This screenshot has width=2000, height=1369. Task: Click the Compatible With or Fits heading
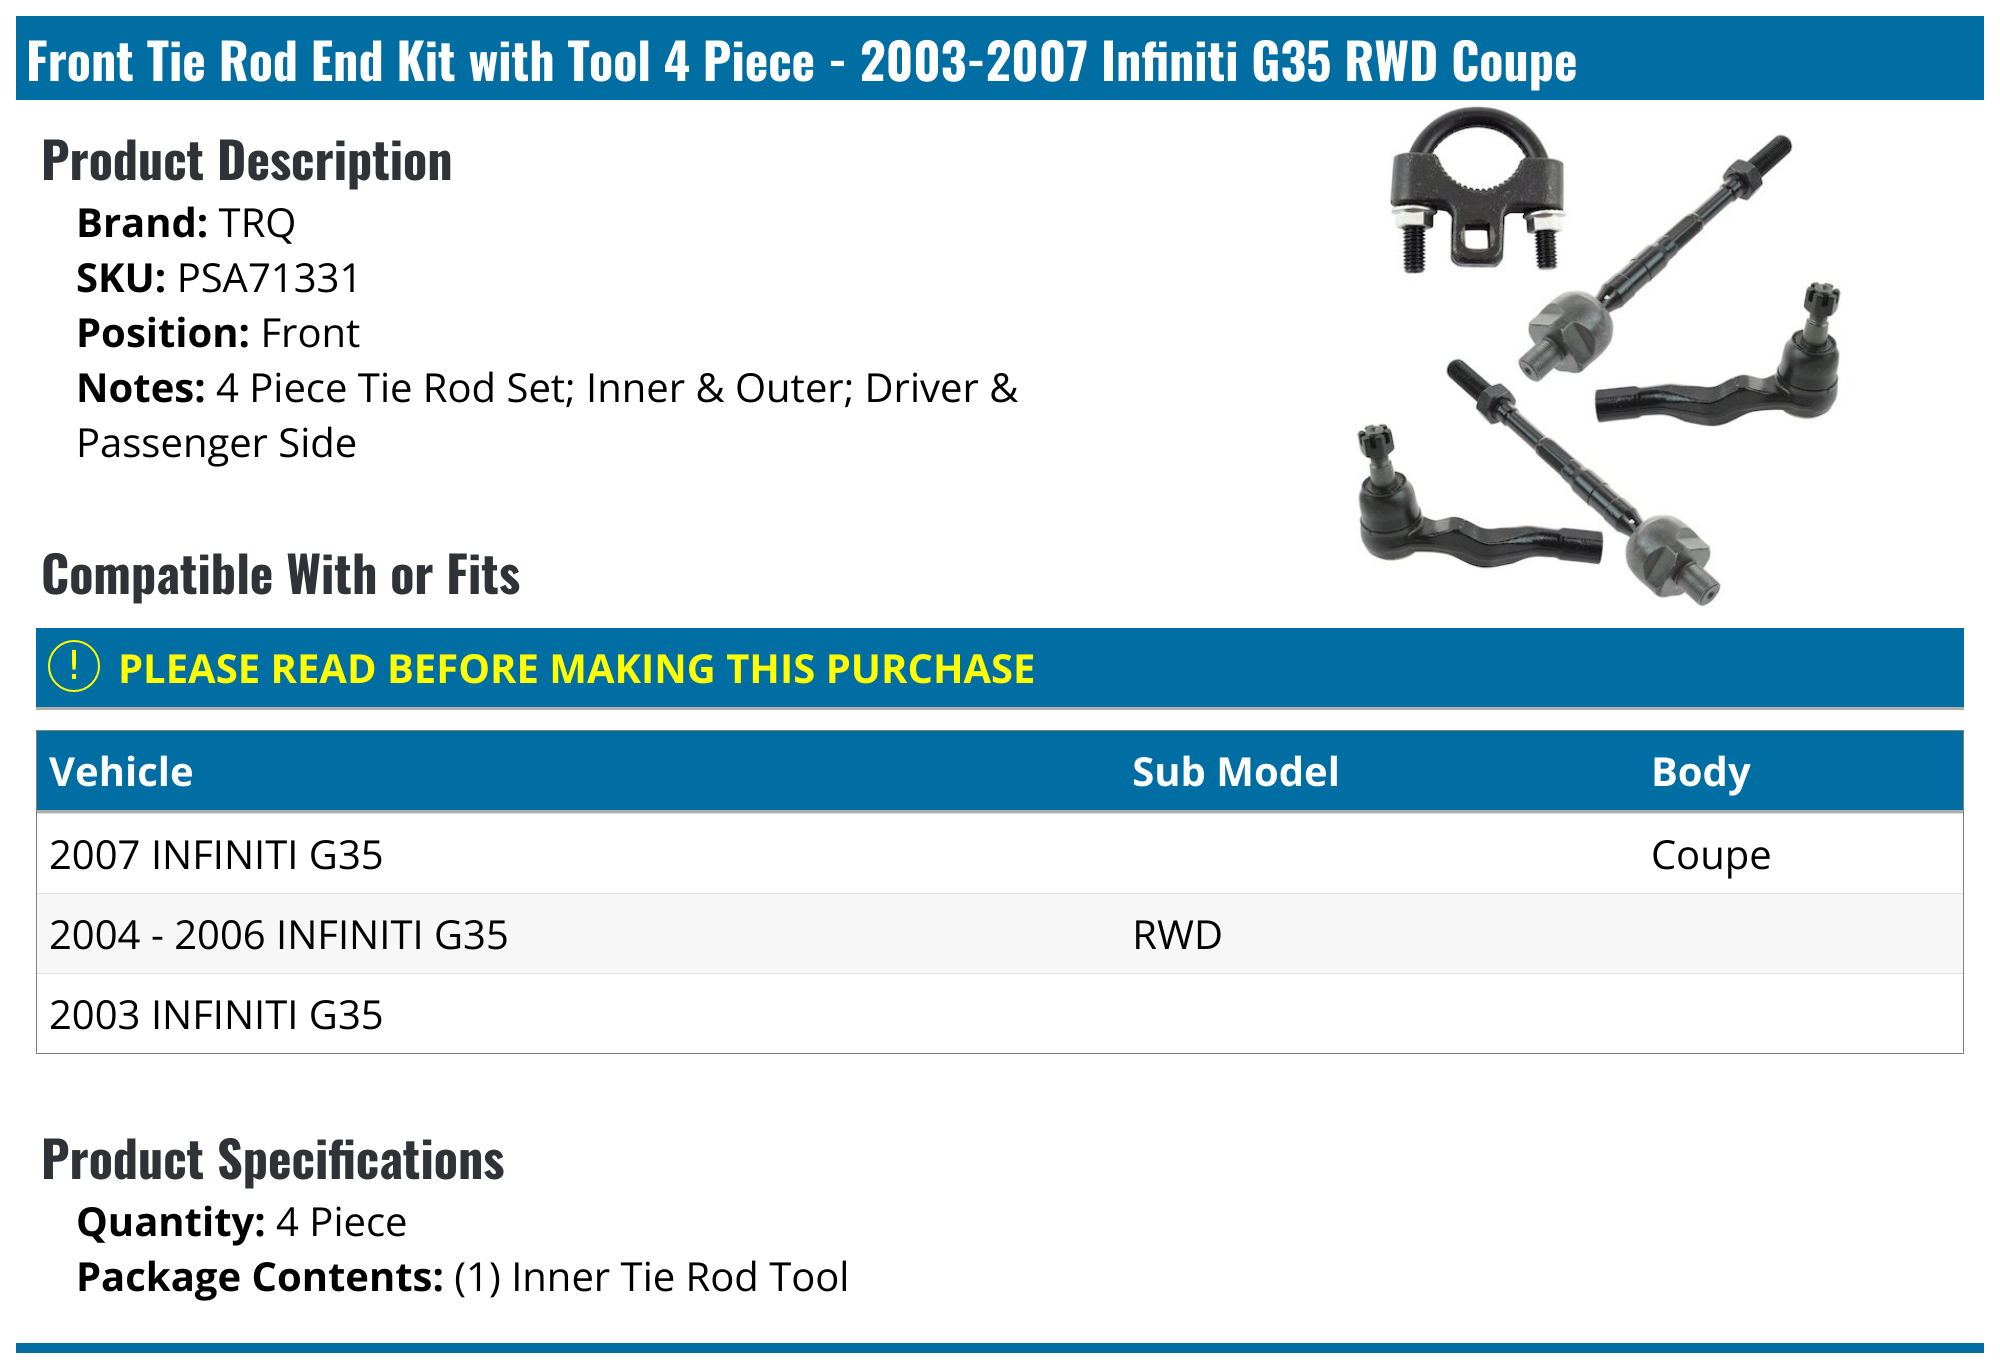(x=281, y=575)
